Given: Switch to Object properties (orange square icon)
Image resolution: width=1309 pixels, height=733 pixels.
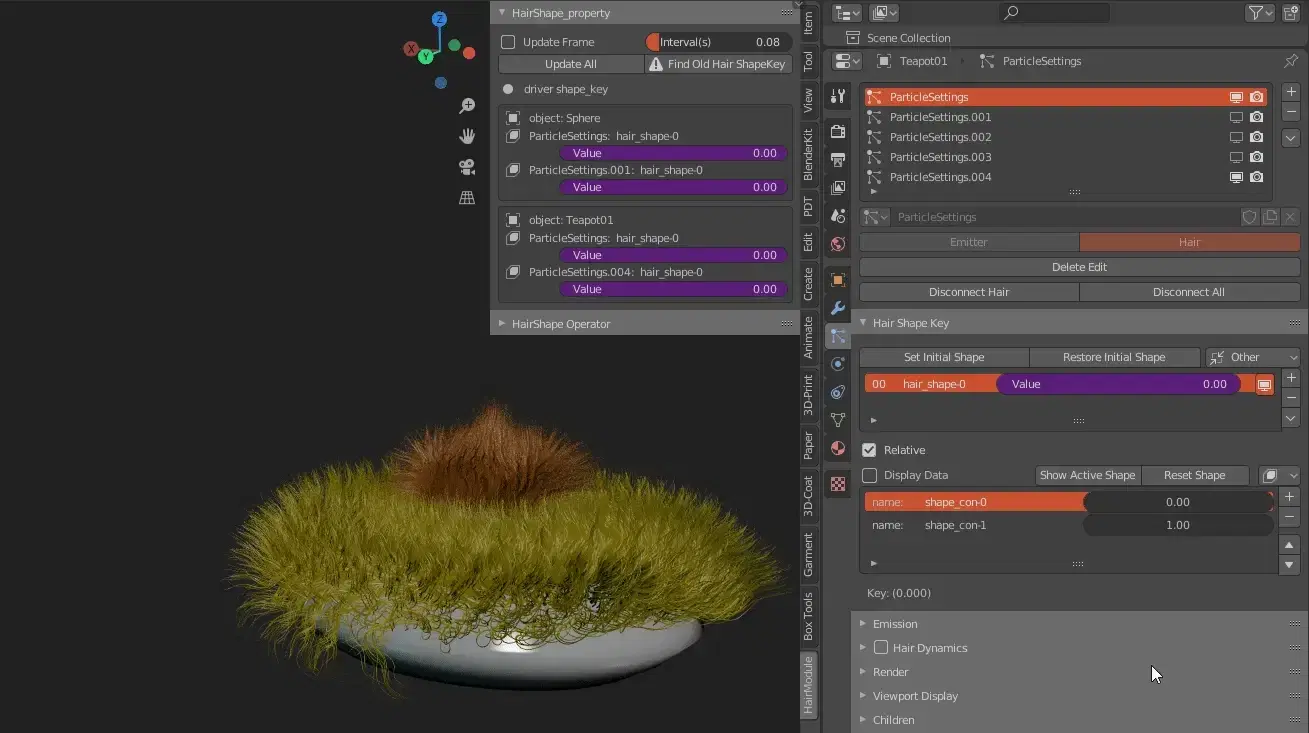Looking at the screenshot, I should [837, 280].
